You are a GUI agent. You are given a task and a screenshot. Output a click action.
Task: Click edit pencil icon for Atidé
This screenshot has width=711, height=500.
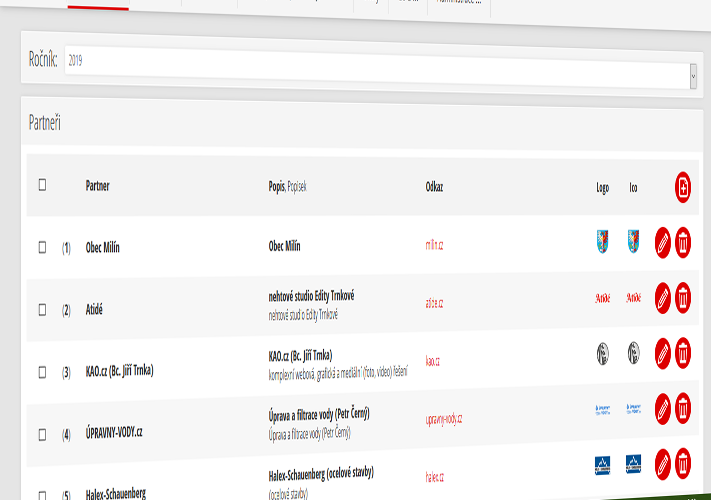[662, 297]
